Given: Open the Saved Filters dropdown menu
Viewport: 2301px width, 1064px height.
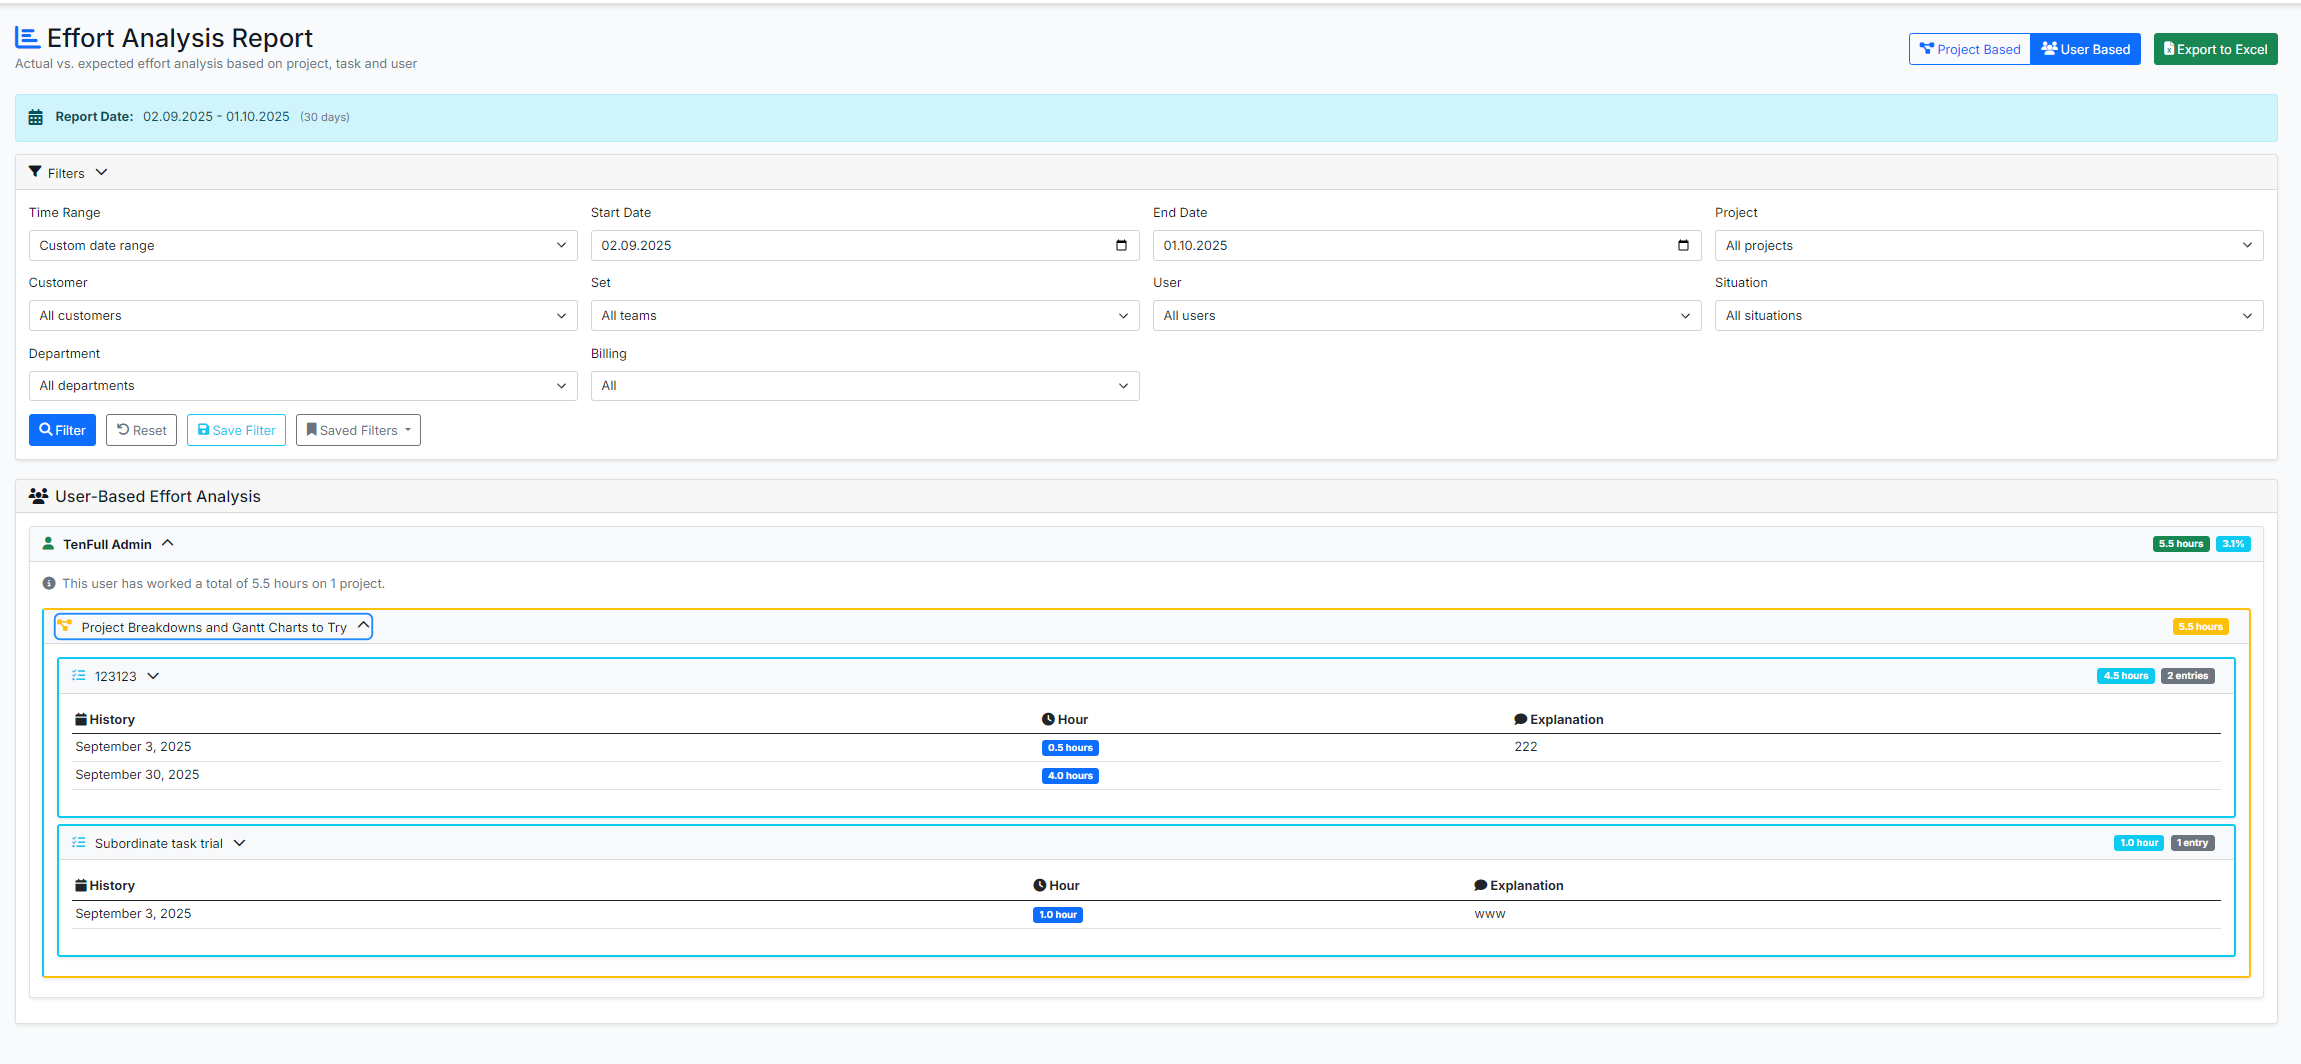Looking at the screenshot, I should click(358, 430).
